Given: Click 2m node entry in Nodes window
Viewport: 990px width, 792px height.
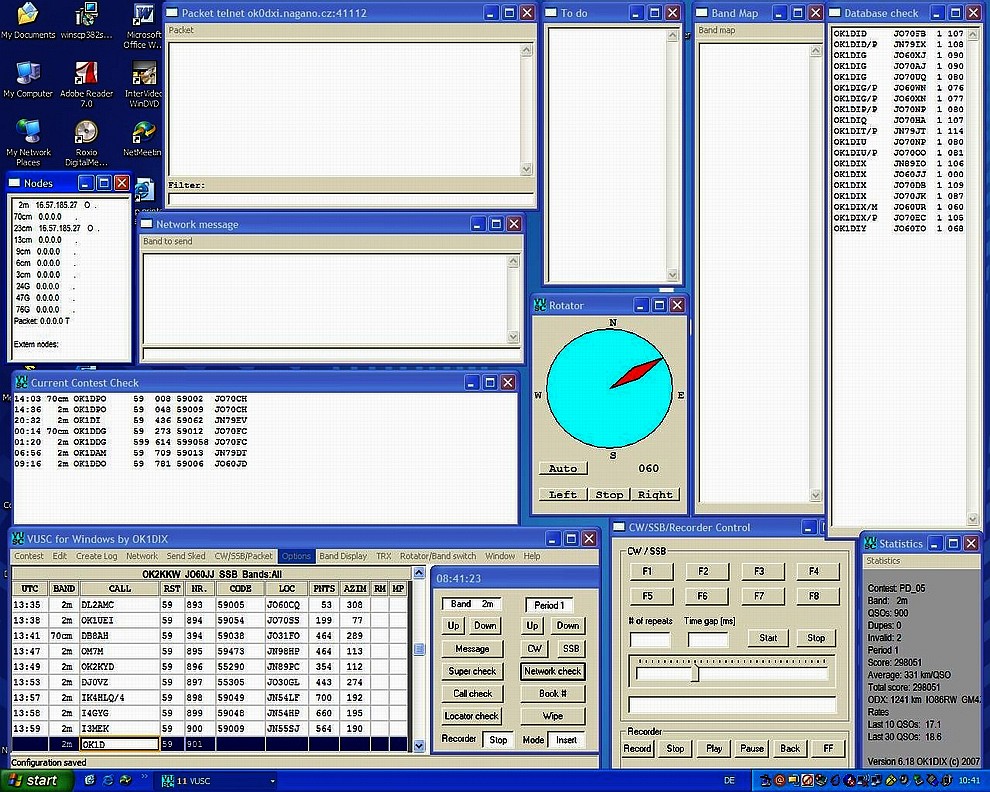Looking at the screenshot, I should click(57, 205).
